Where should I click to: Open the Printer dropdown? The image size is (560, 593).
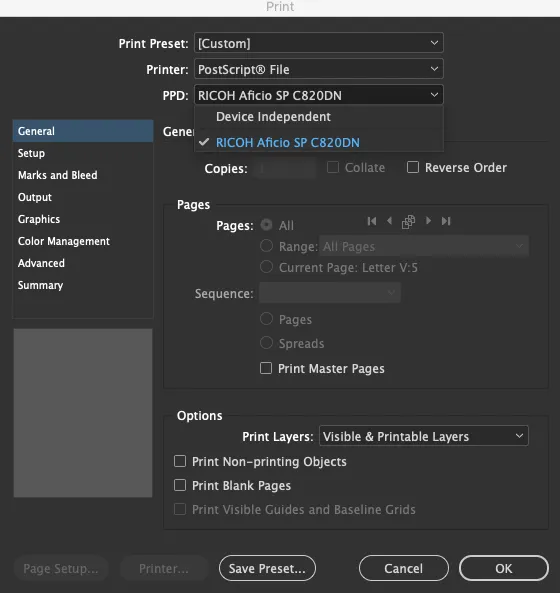tap(319, 69)
